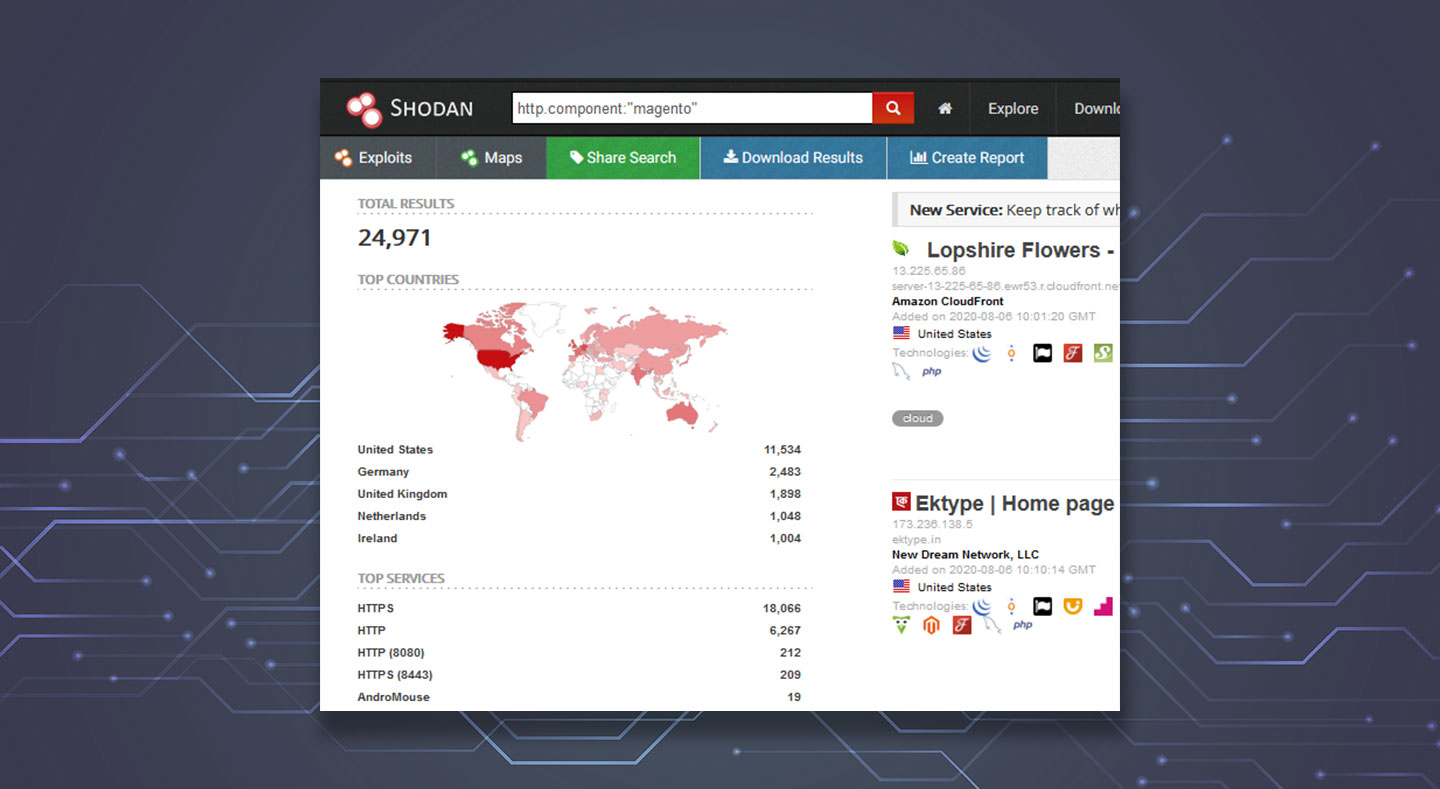Click the black flag icon under Ektype
1440x789 pixels.
(x=1043, y=606)
